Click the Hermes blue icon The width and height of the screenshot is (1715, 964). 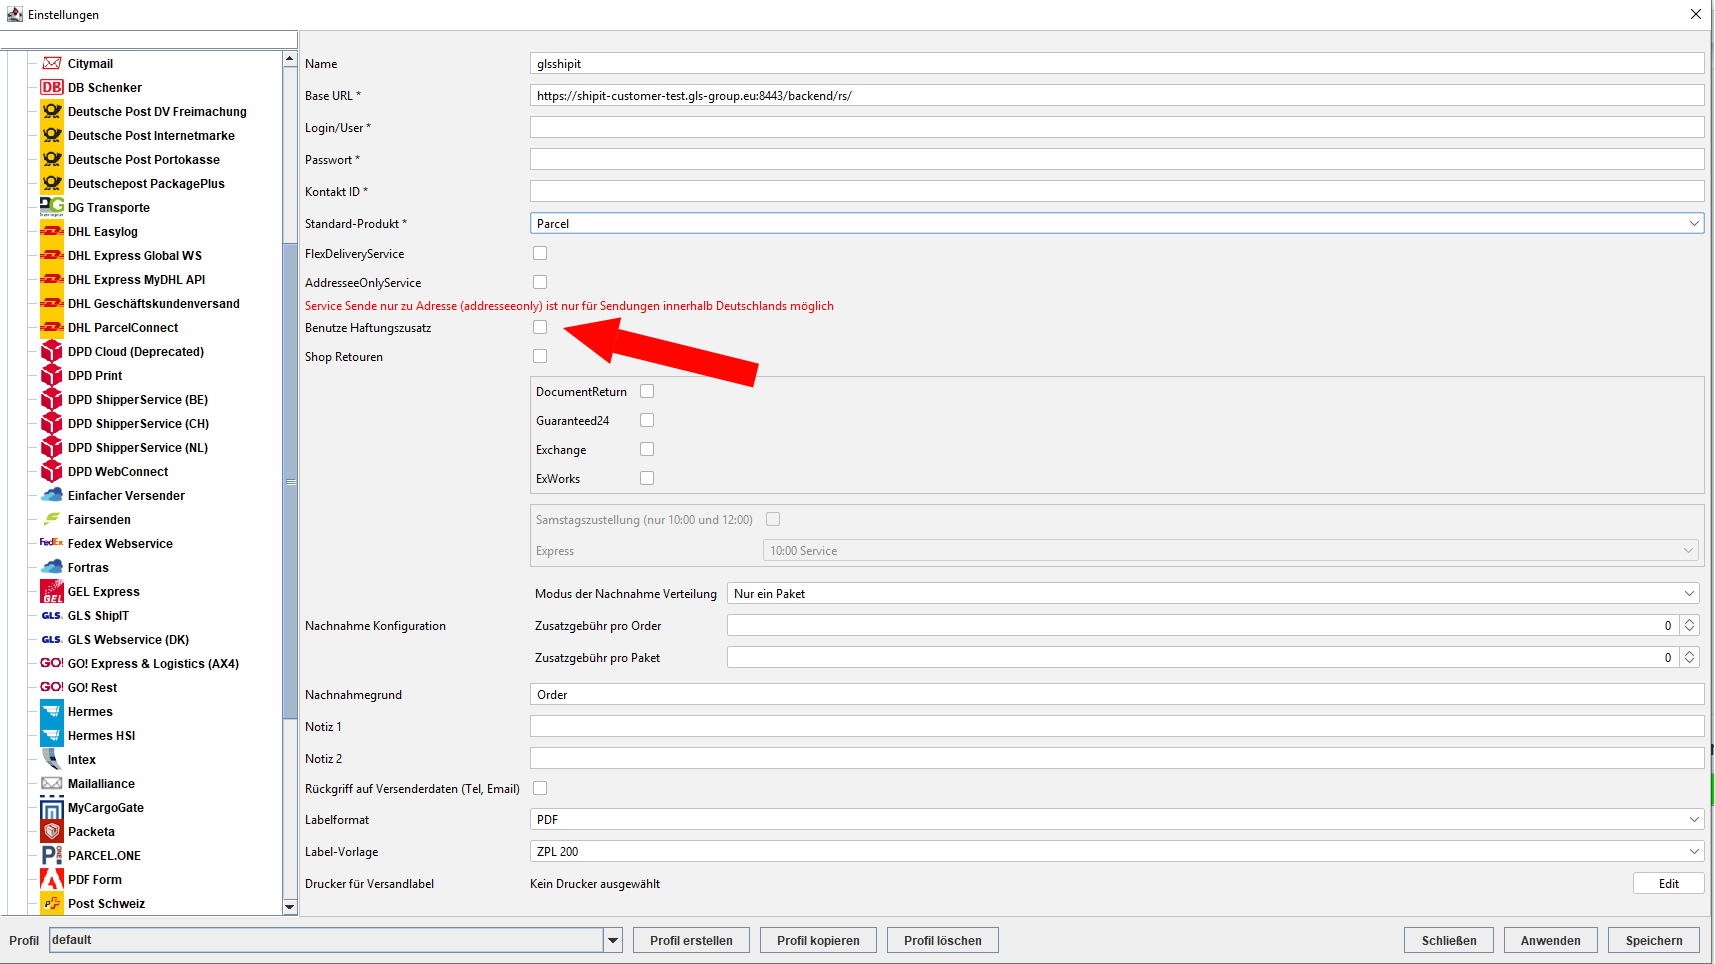52,711
